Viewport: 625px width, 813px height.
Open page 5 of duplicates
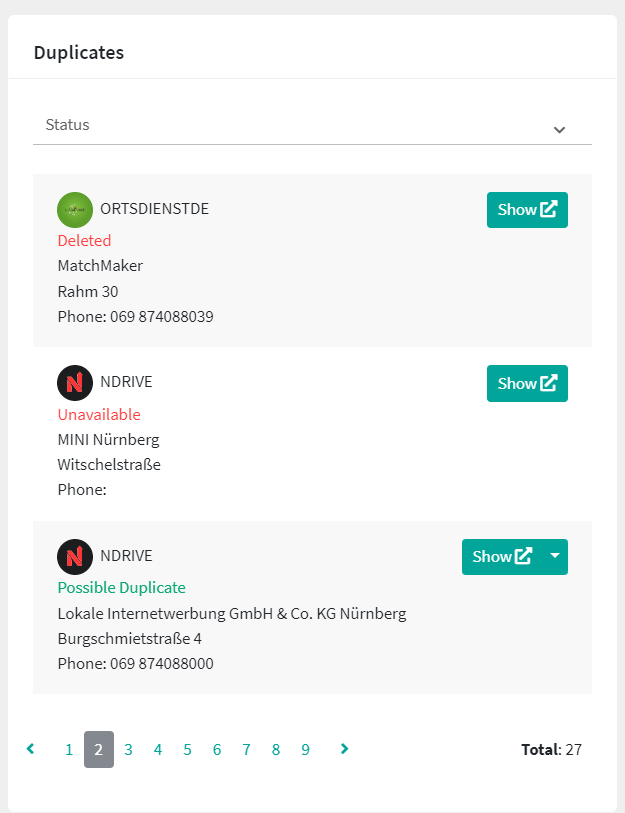(187, 750)
